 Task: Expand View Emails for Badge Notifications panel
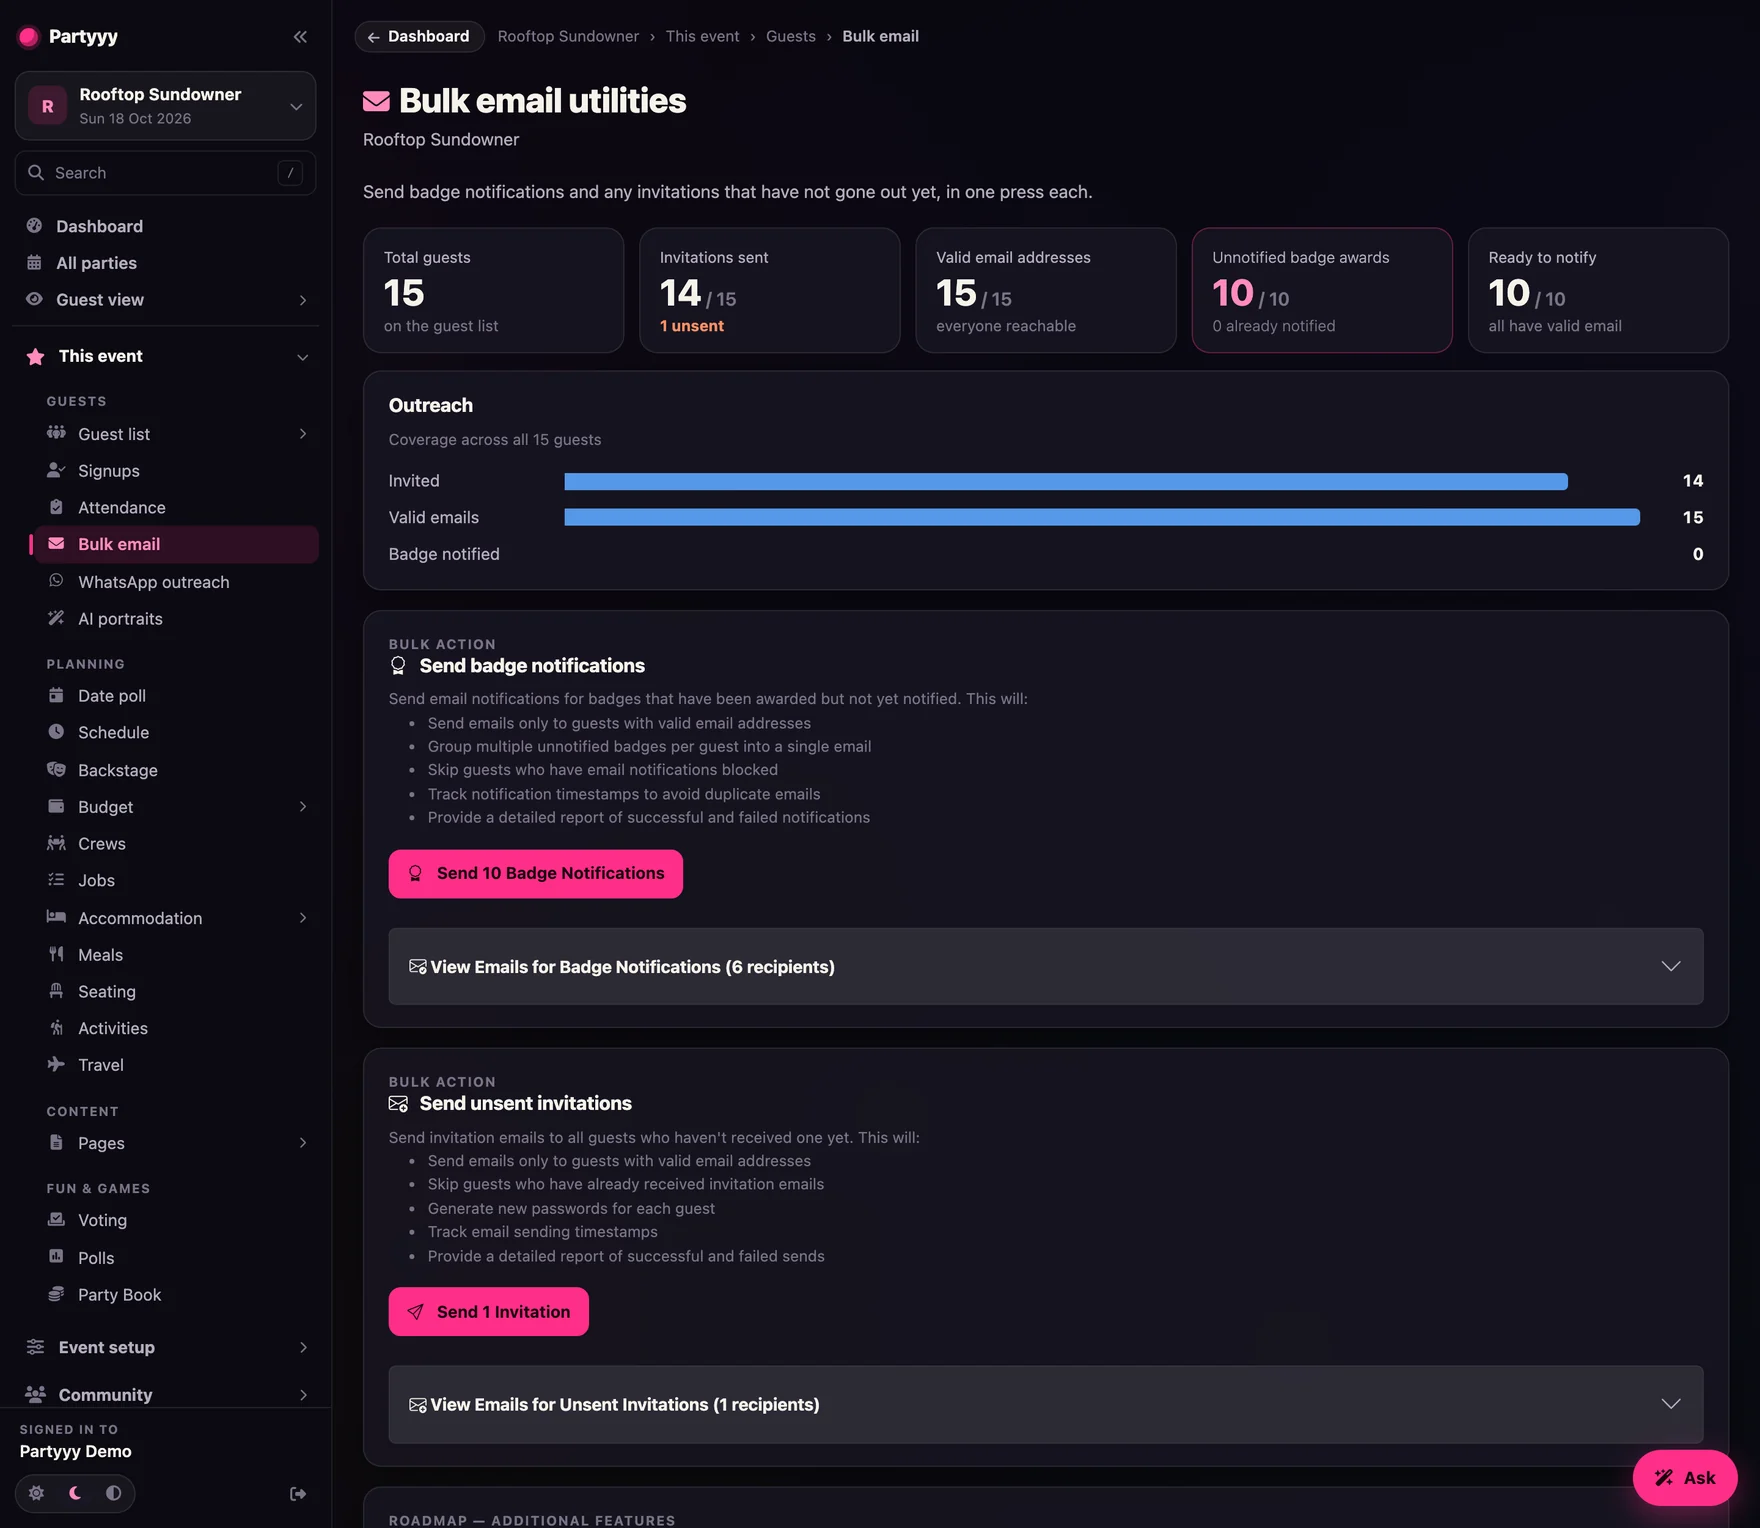pyautogui.click(x=1046, y=966)
